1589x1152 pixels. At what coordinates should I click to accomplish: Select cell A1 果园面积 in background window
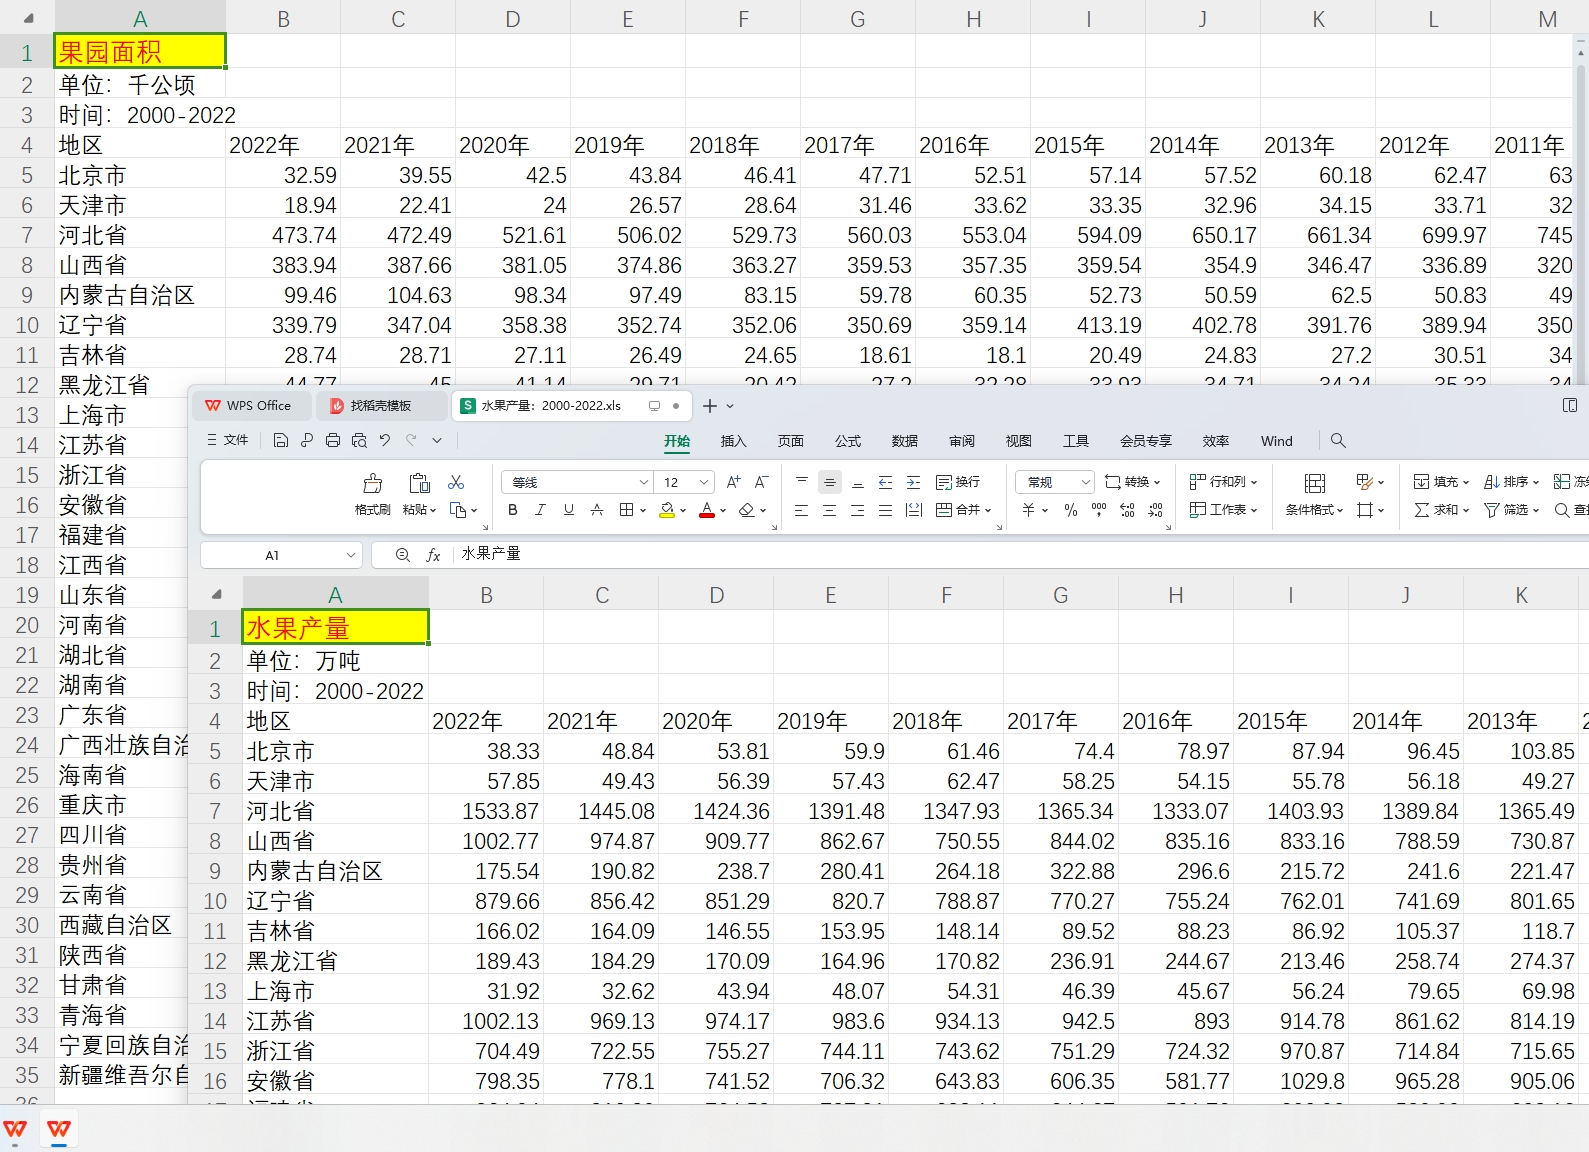click(x=140, y=51)
